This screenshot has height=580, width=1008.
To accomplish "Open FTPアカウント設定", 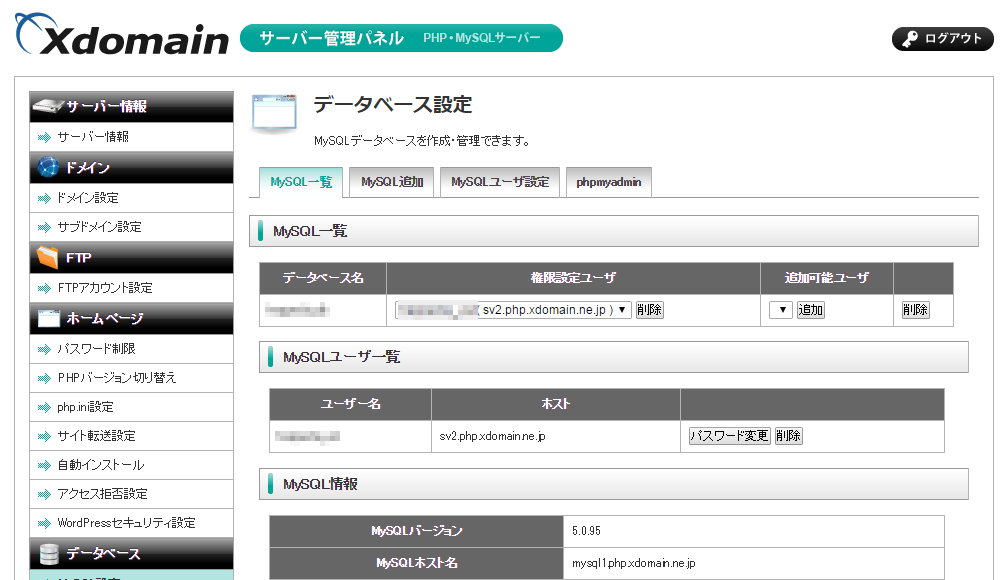I will coord(131,288).
